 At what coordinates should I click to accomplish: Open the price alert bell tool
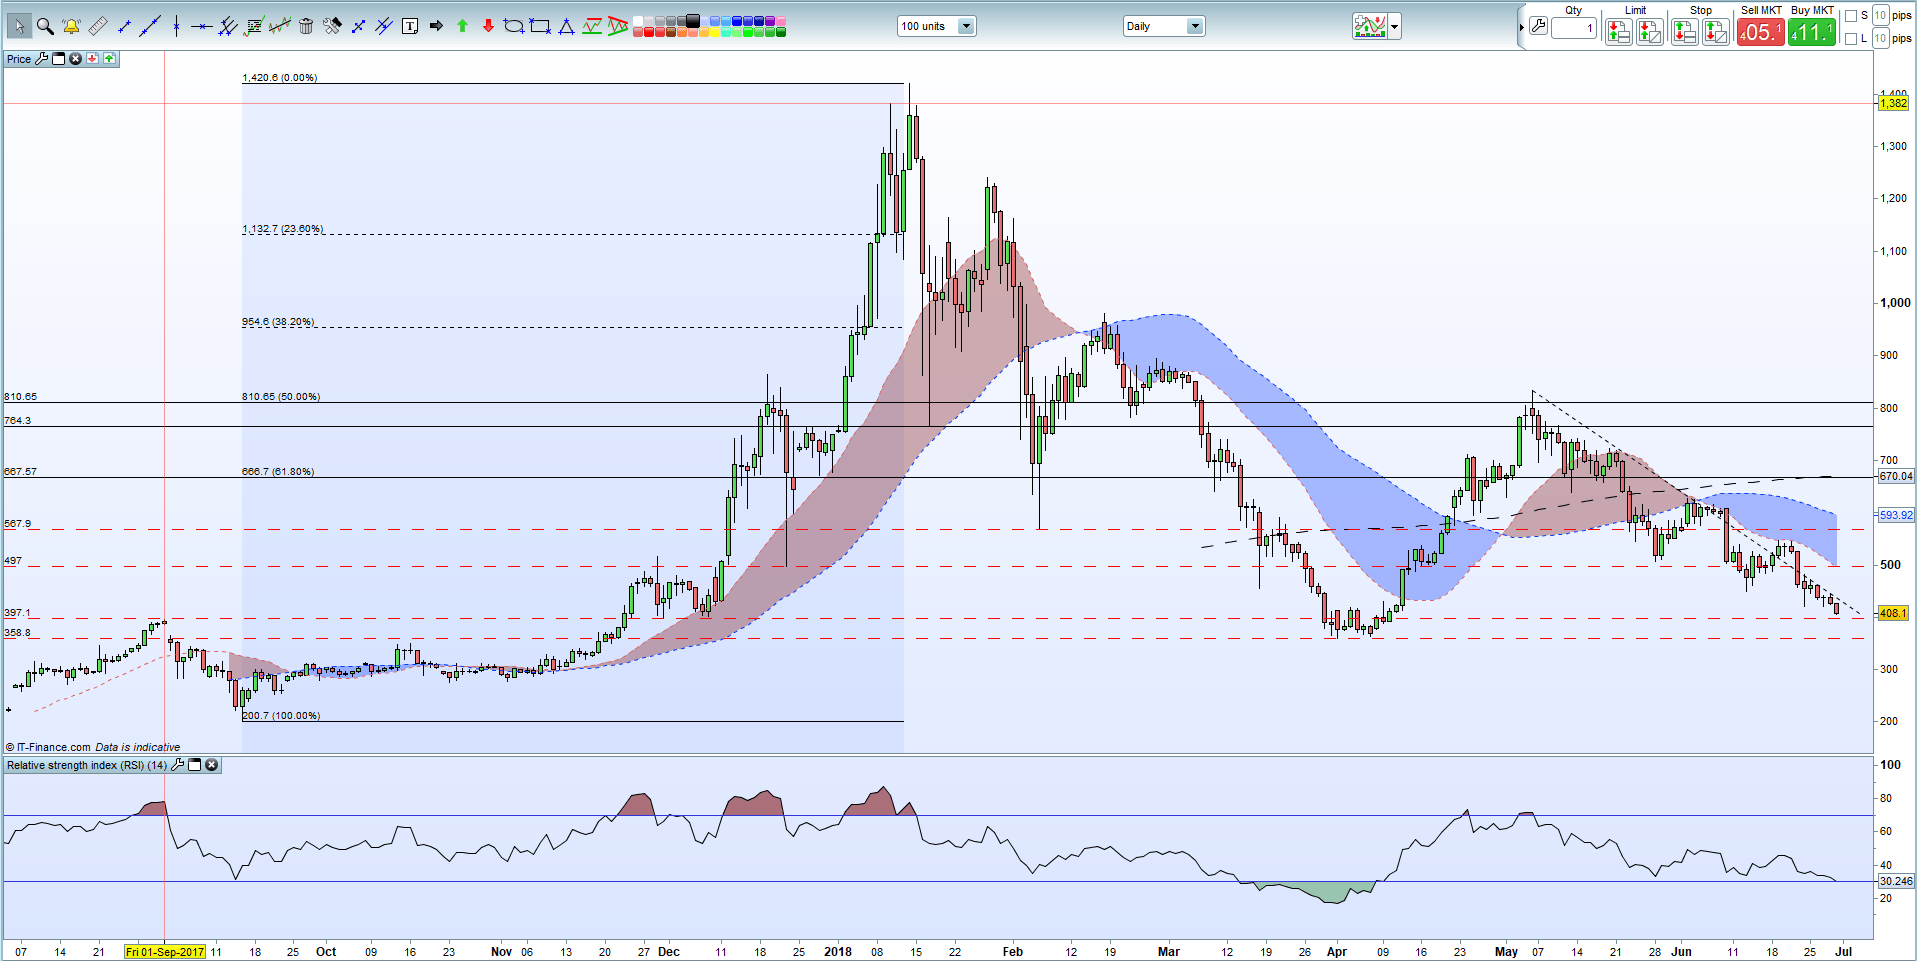[x=71, y=26]
